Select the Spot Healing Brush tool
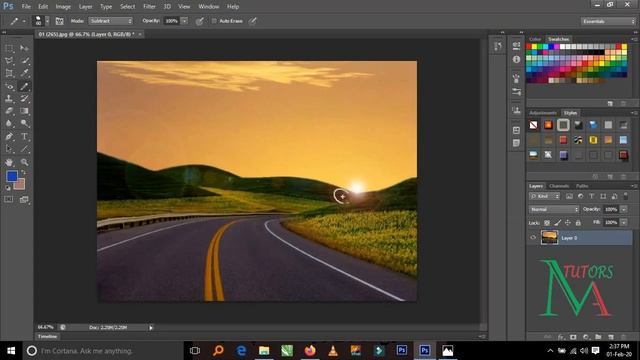 (x=9, y=87)
